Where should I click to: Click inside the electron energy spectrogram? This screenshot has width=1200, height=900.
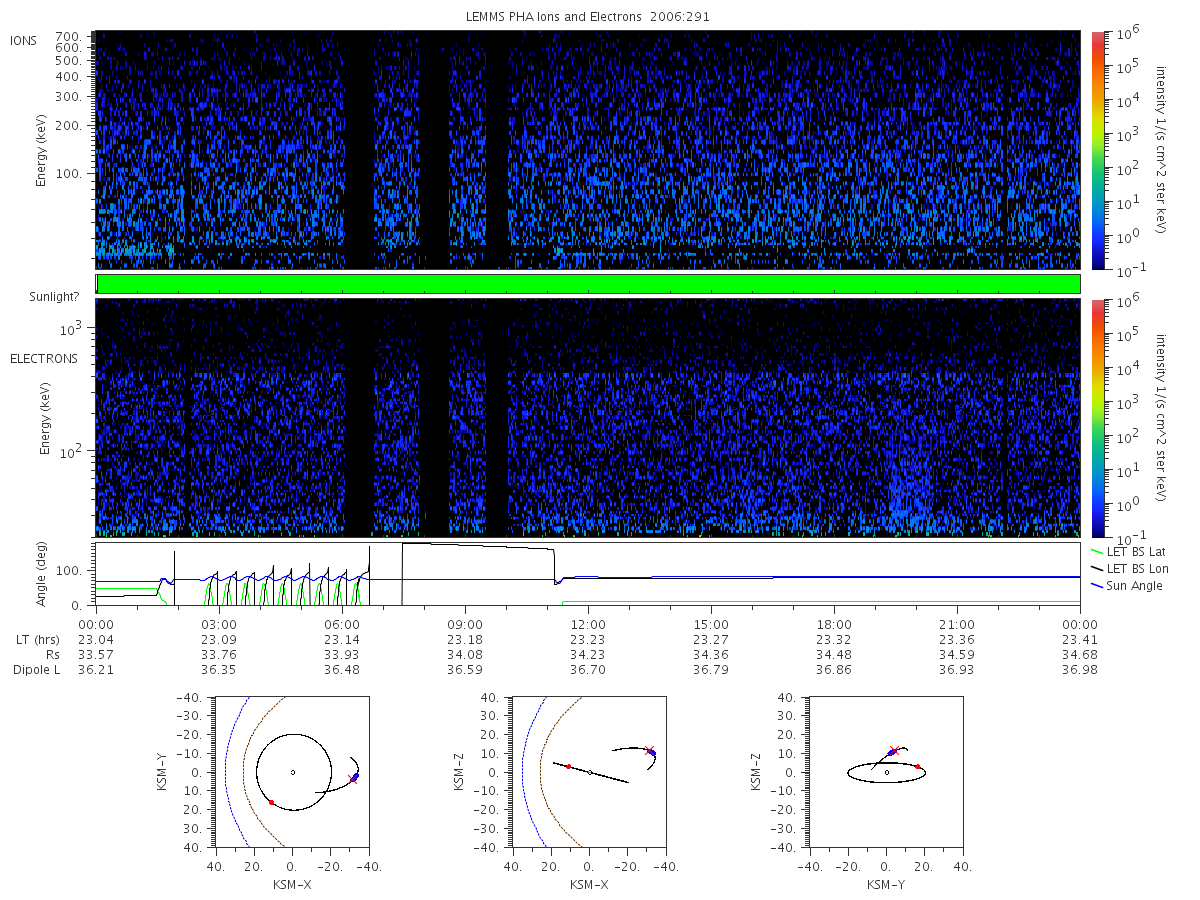588,418
